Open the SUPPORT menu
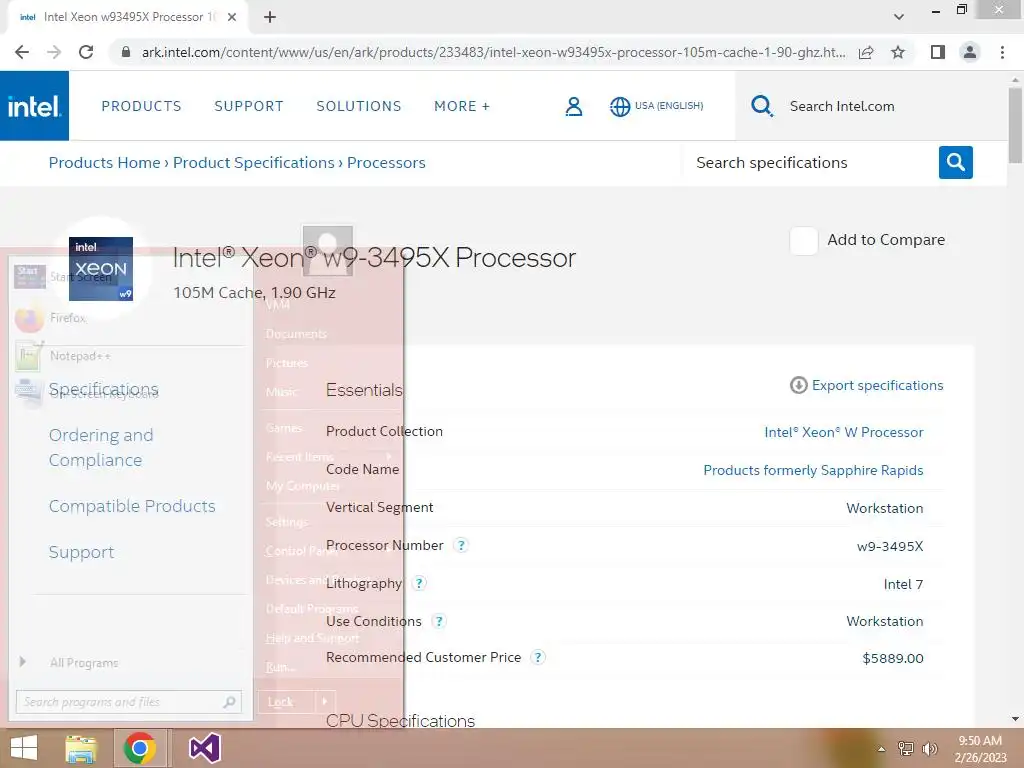The height and width of the screenshot is (768, 1024). pos(249,106)
